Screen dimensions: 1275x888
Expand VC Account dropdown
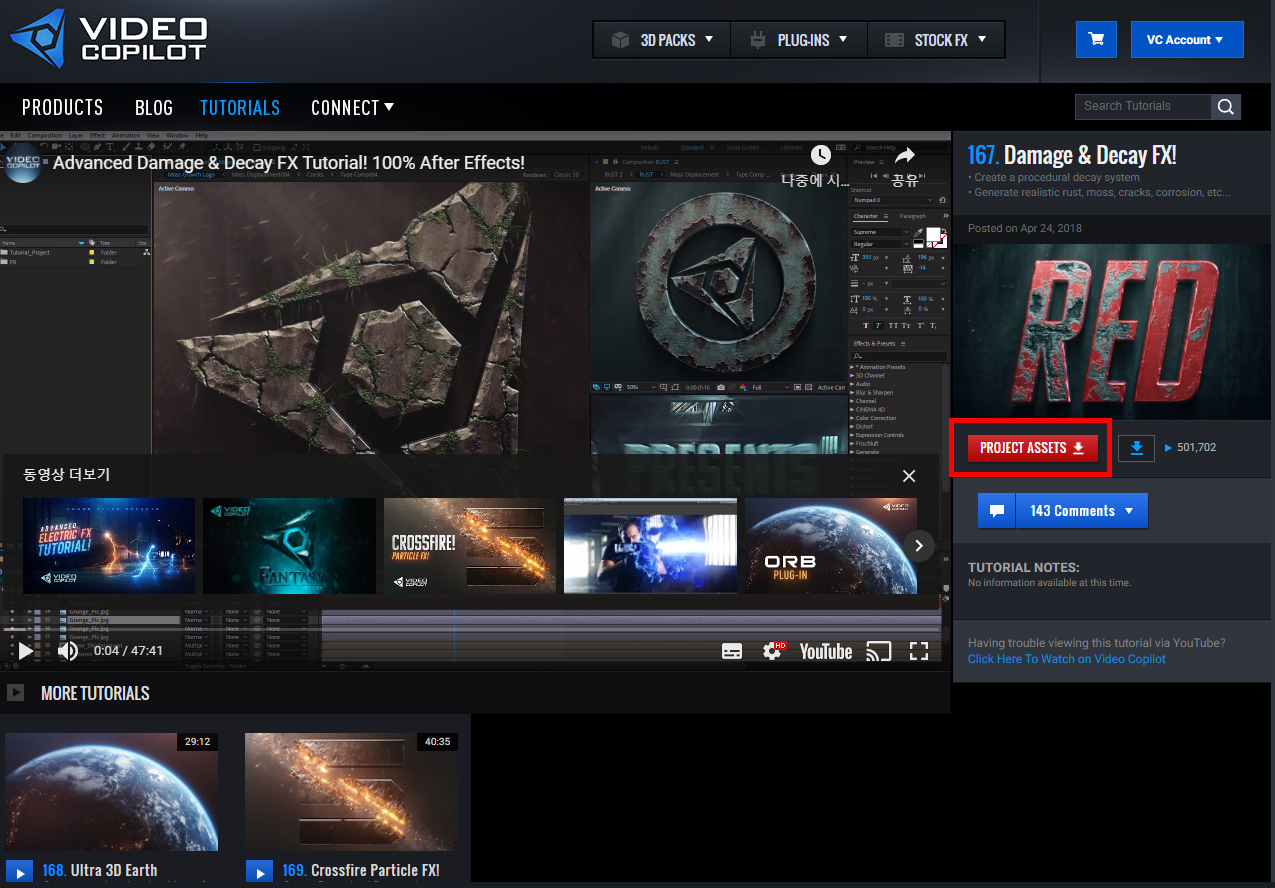coord(1187,40)
